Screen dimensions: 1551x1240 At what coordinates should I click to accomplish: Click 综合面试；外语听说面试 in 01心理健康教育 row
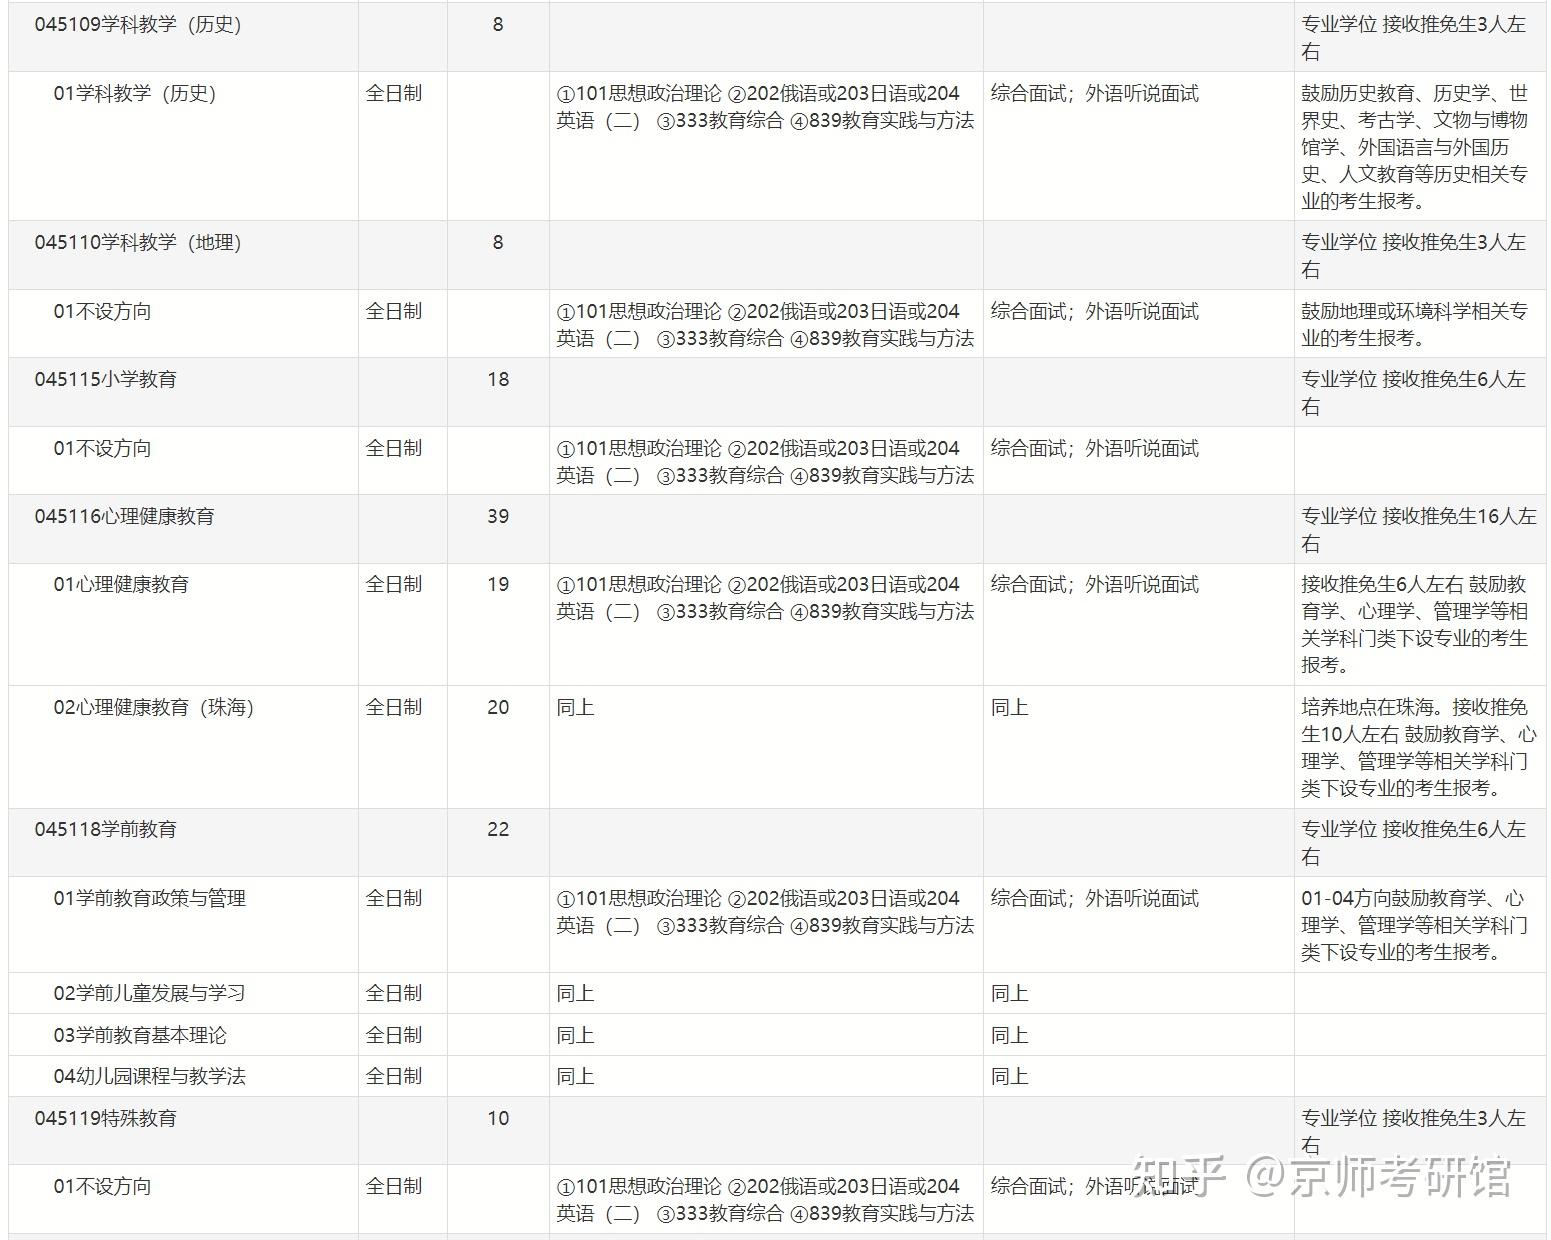(1094, 585)
